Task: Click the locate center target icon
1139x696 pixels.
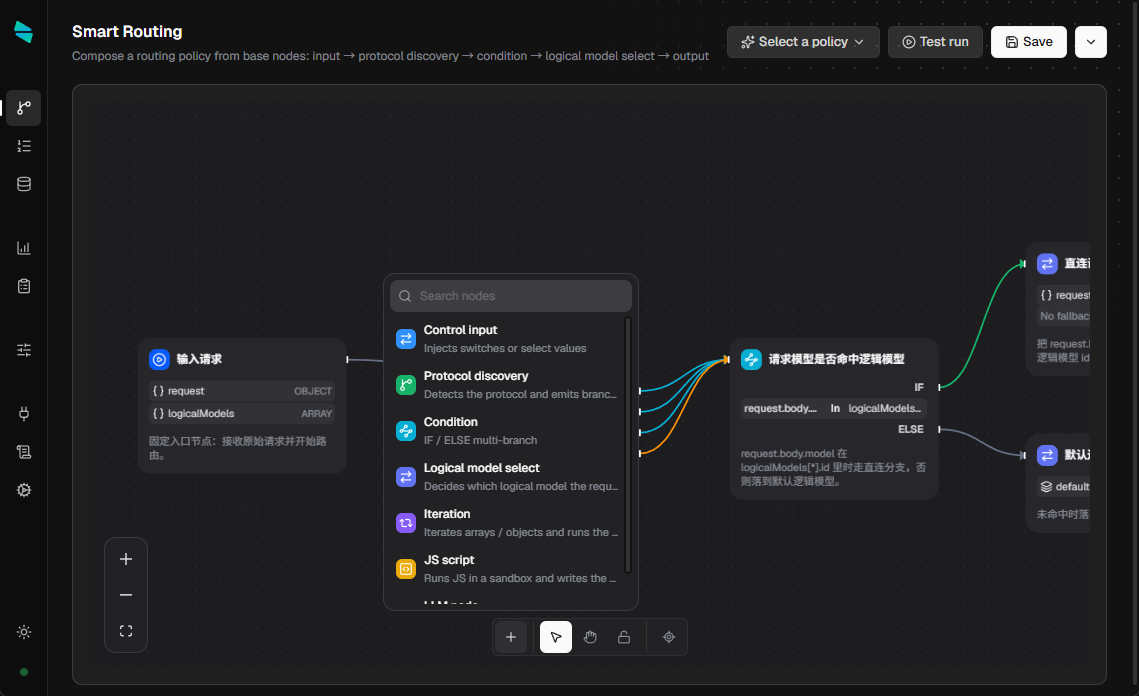Action: 669,637
